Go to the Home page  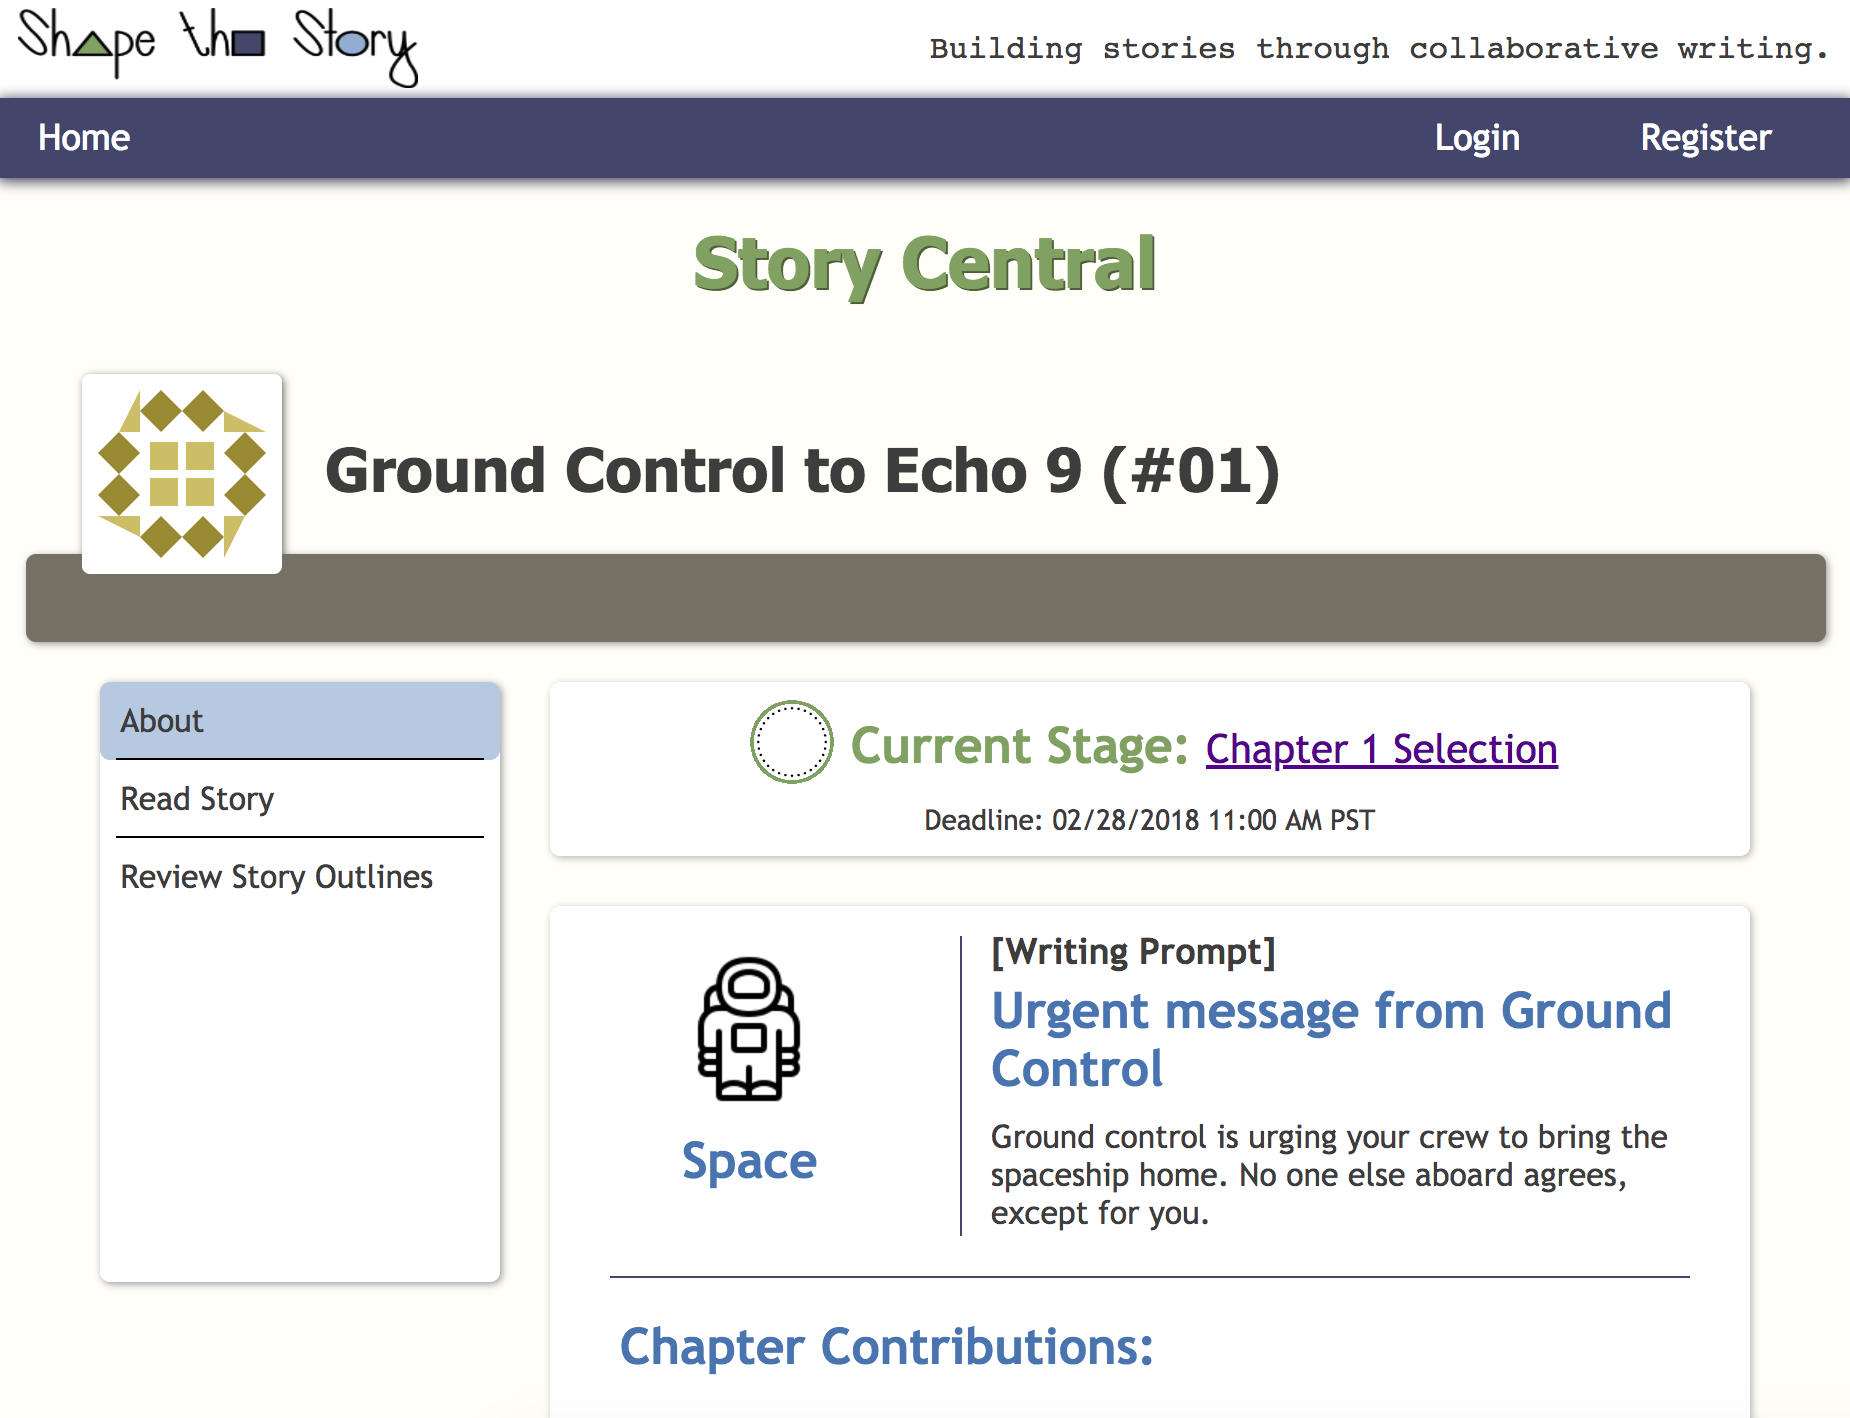(x=84, y=138)
